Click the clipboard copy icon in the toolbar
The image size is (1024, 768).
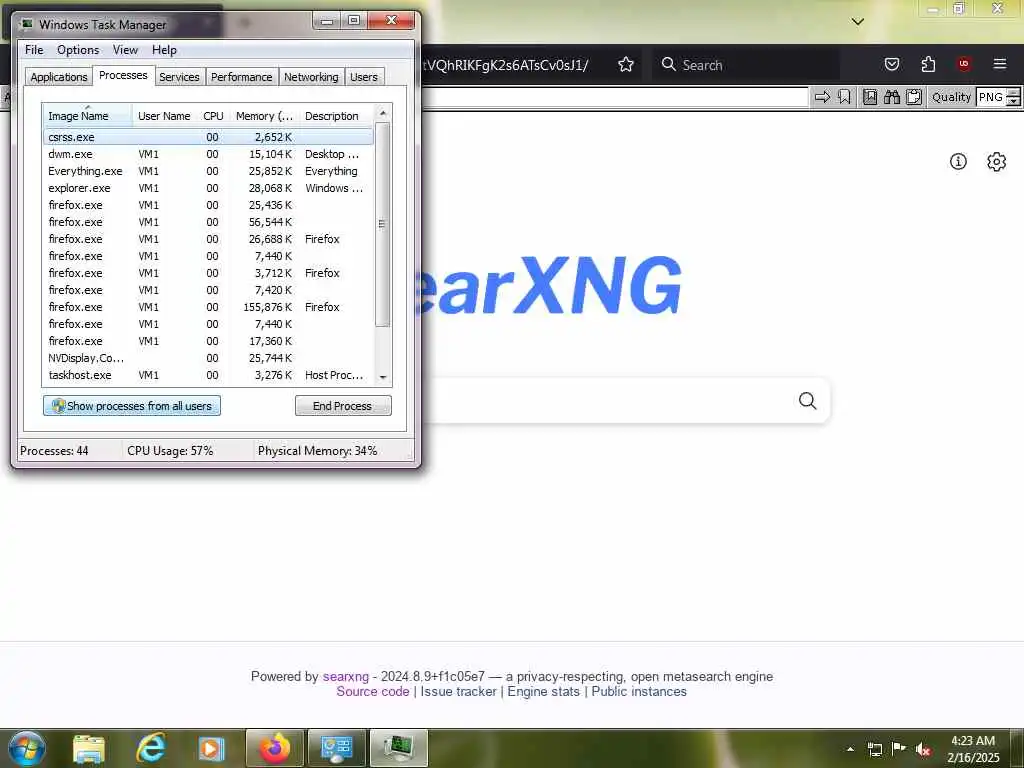914,97
